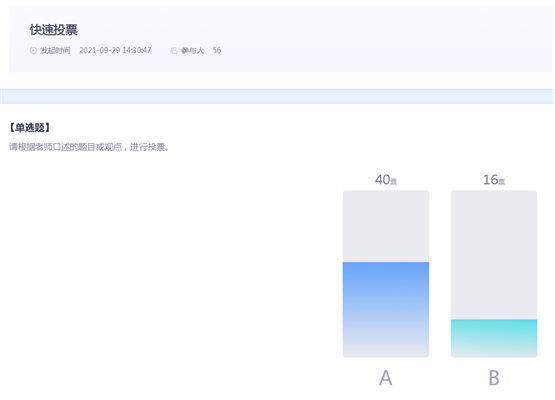This screenshot has width=555, height=400.
Task: Click the gray unfilled portion of bar B
Action: (494, 255)
